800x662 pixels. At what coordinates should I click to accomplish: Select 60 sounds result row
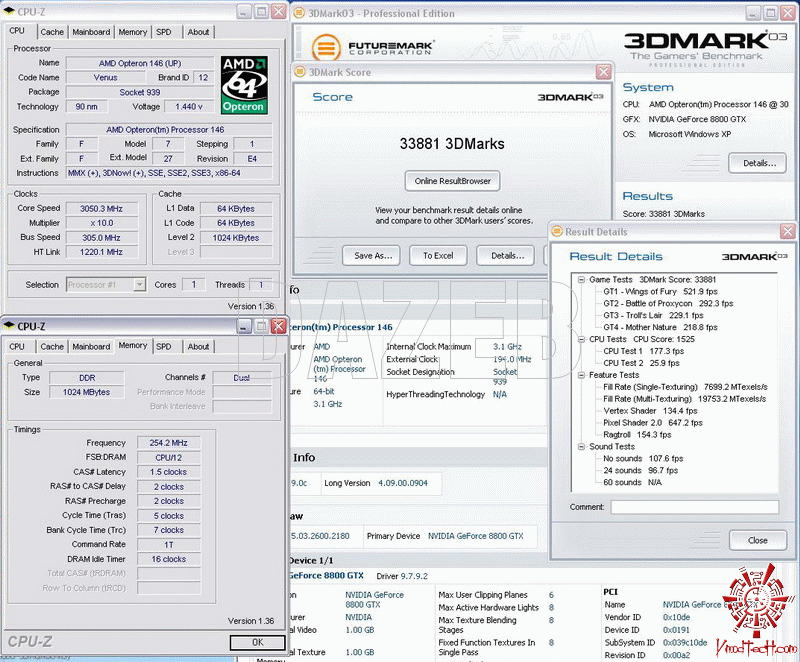pyautogui.click(x=632, y=482)
